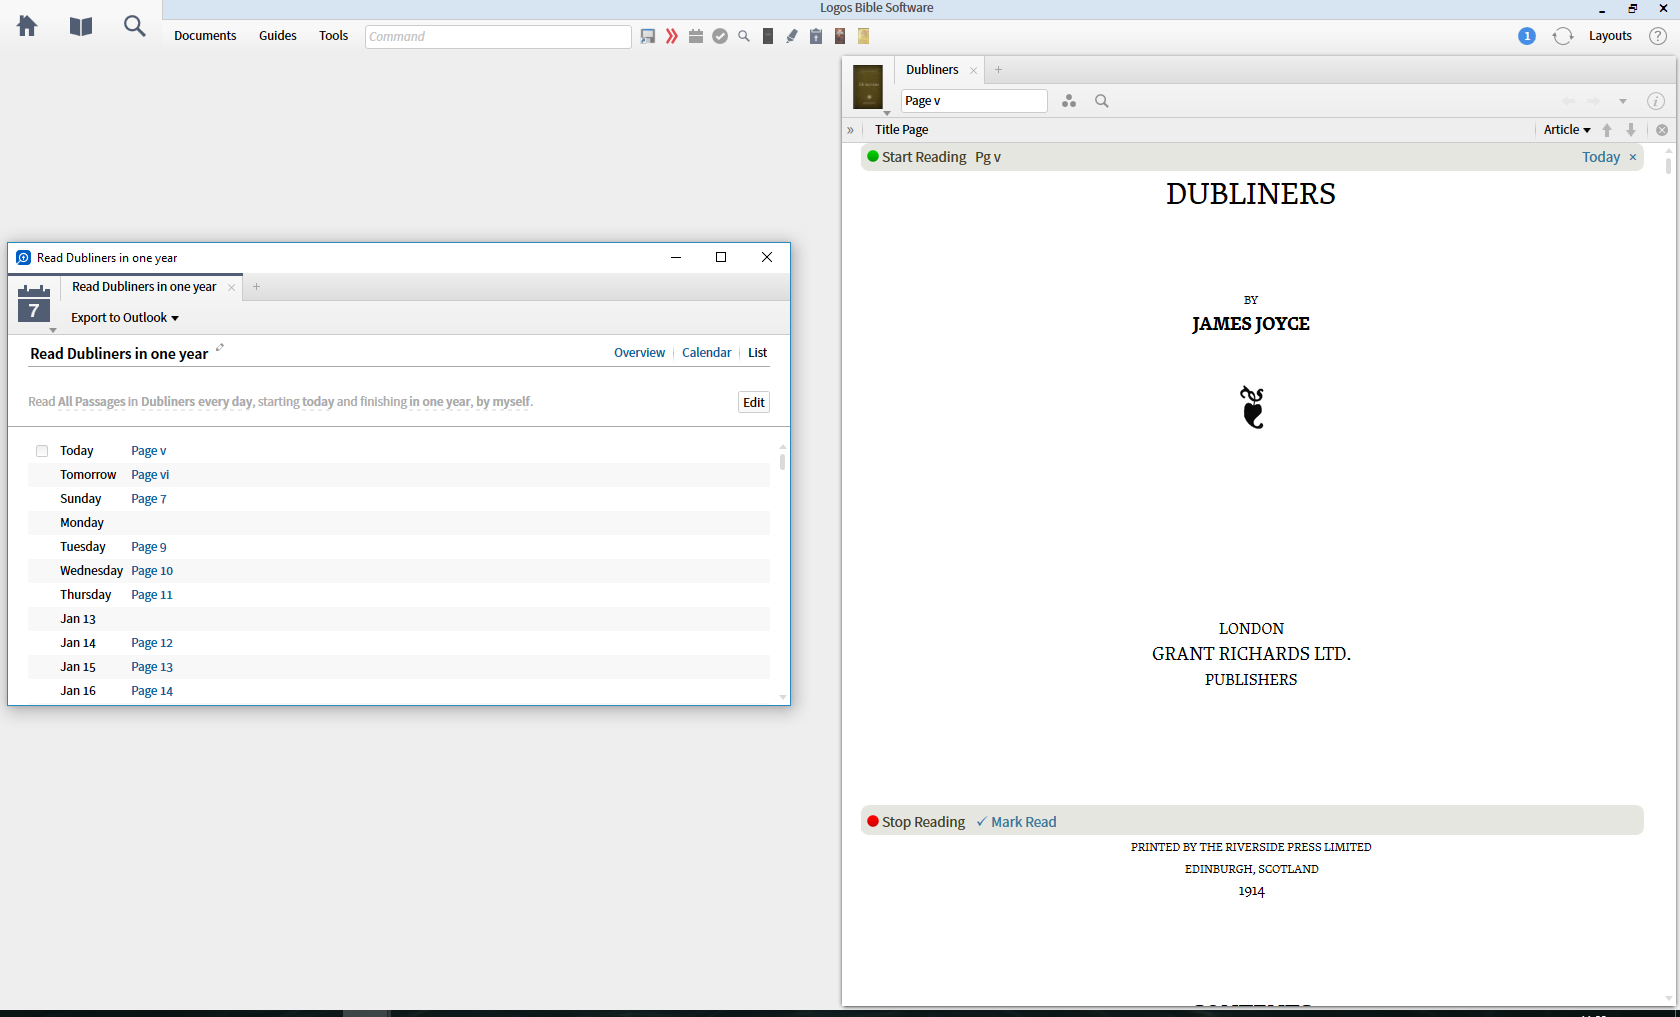Open the dark book shortcut icon
The height and width of the screenshot is (1017, 1680).
768,36
